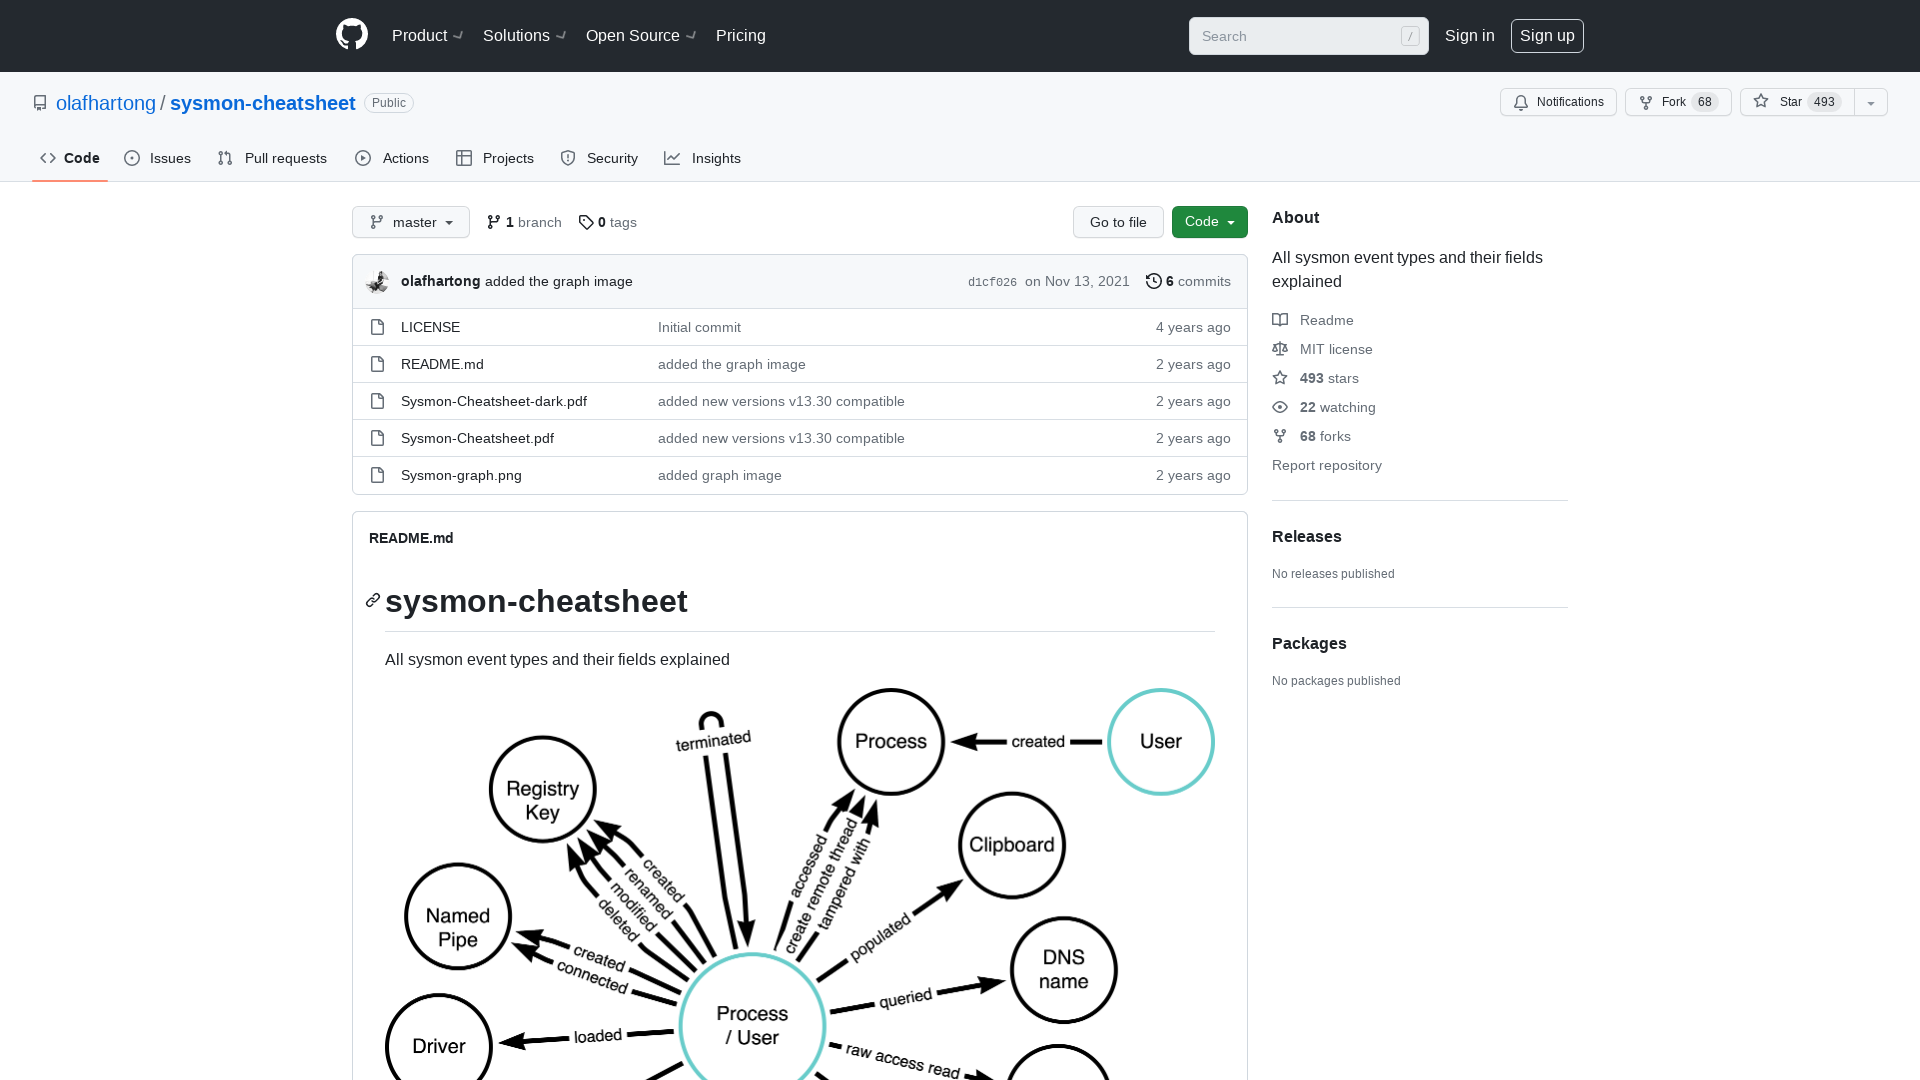
Task: Click the file icon beside Sysmon-Cheatsheet-dark.pdf
Action: click(x=377, y=401)
